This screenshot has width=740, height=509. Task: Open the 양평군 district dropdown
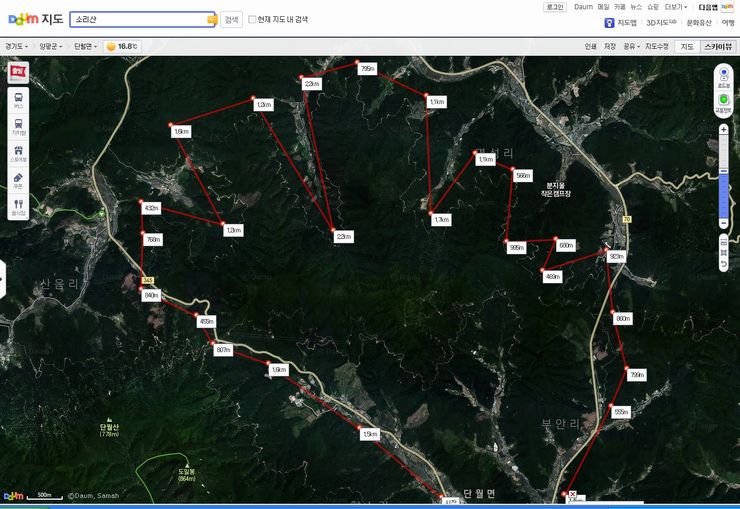(50, 46)
